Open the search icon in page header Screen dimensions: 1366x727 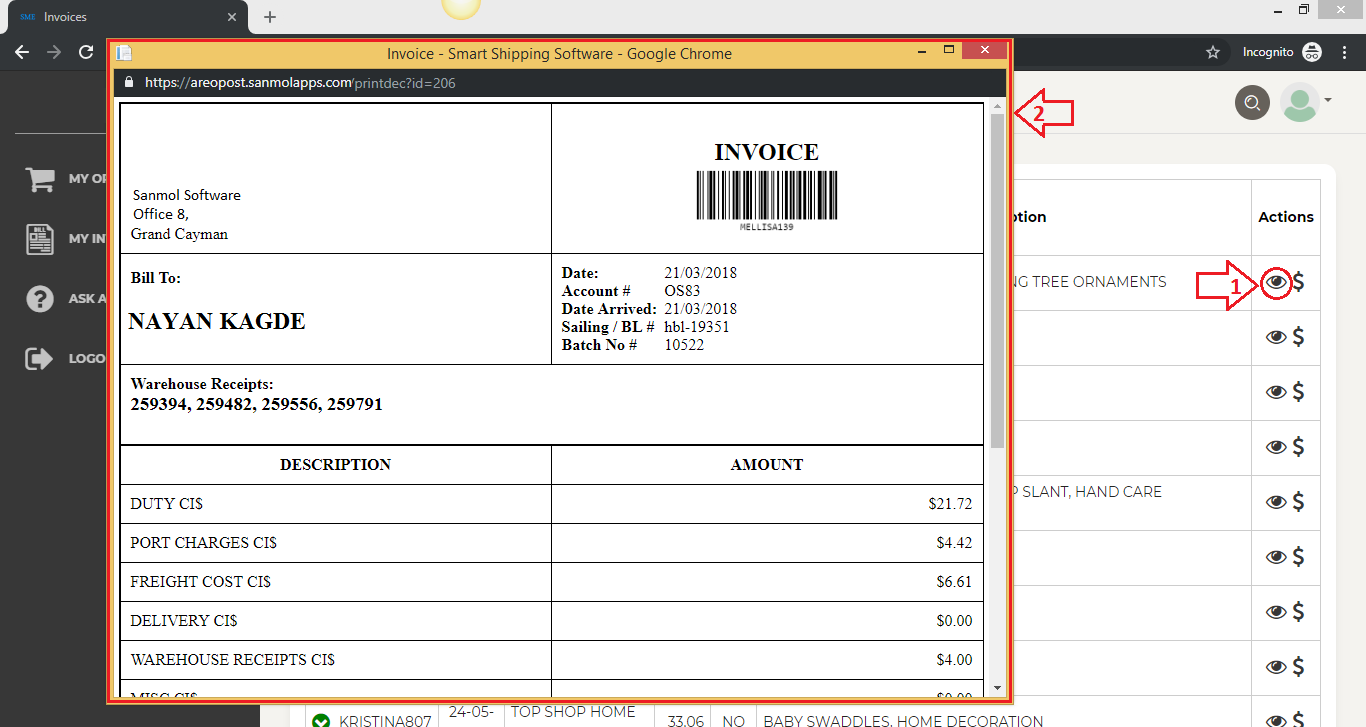(1252, 102)
